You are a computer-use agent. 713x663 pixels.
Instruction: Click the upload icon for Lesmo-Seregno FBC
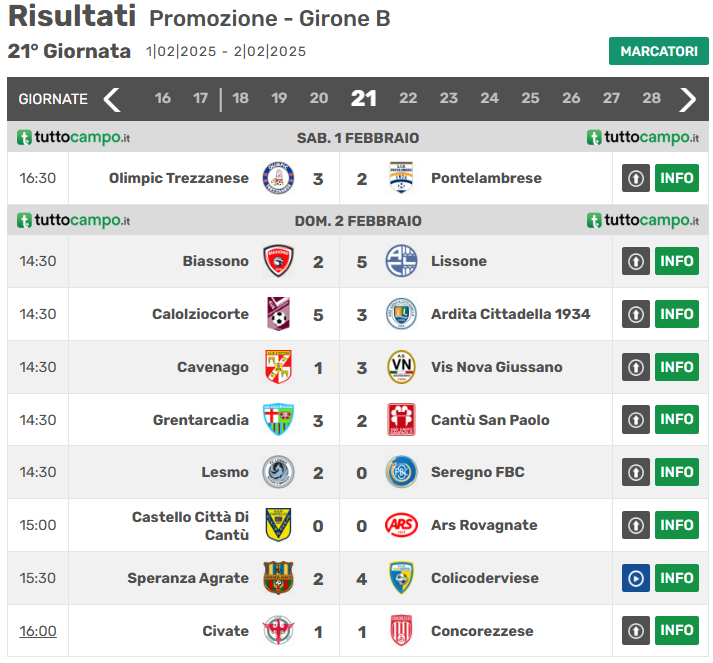tap(636, 472)
